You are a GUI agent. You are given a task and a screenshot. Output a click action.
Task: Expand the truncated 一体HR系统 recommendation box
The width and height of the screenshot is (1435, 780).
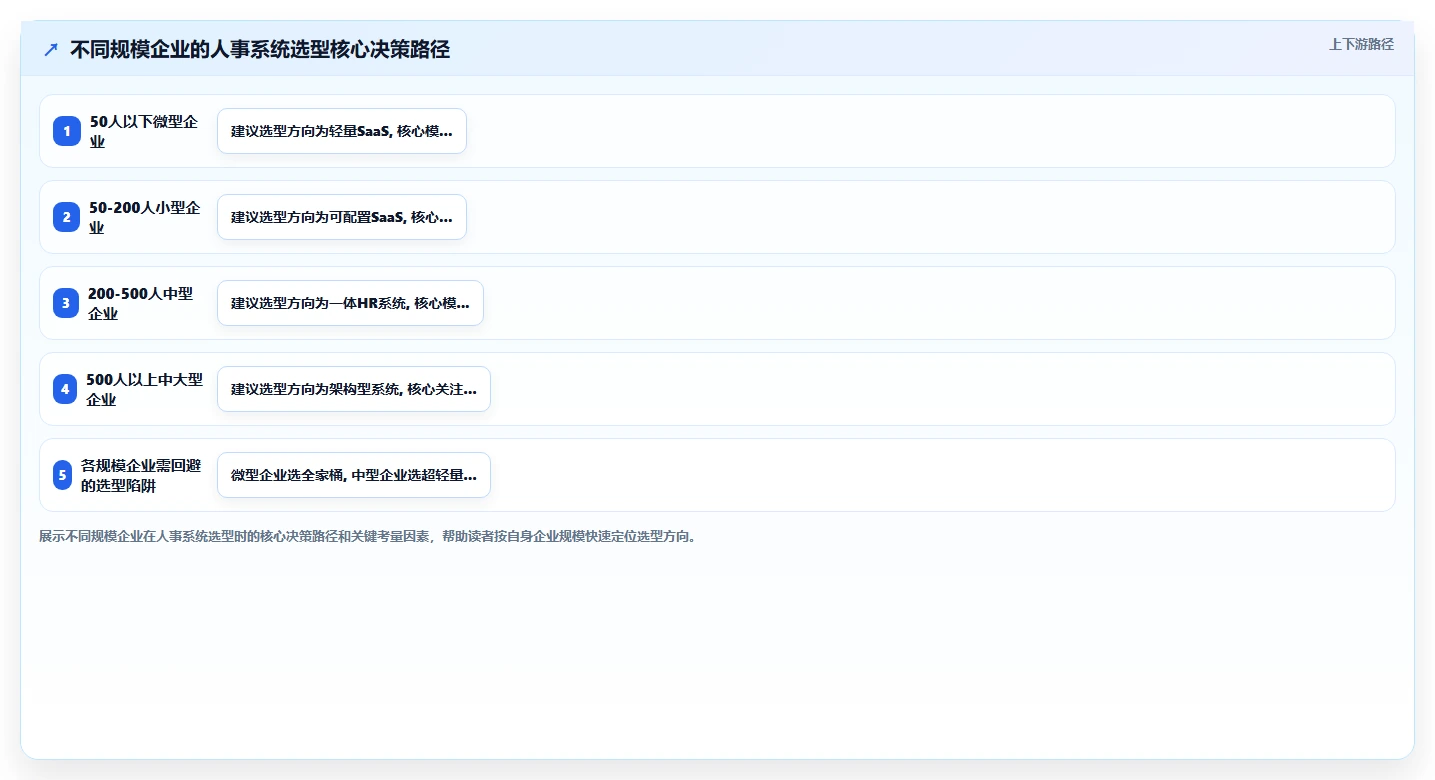pyautogui.click(x=350, y=303)
